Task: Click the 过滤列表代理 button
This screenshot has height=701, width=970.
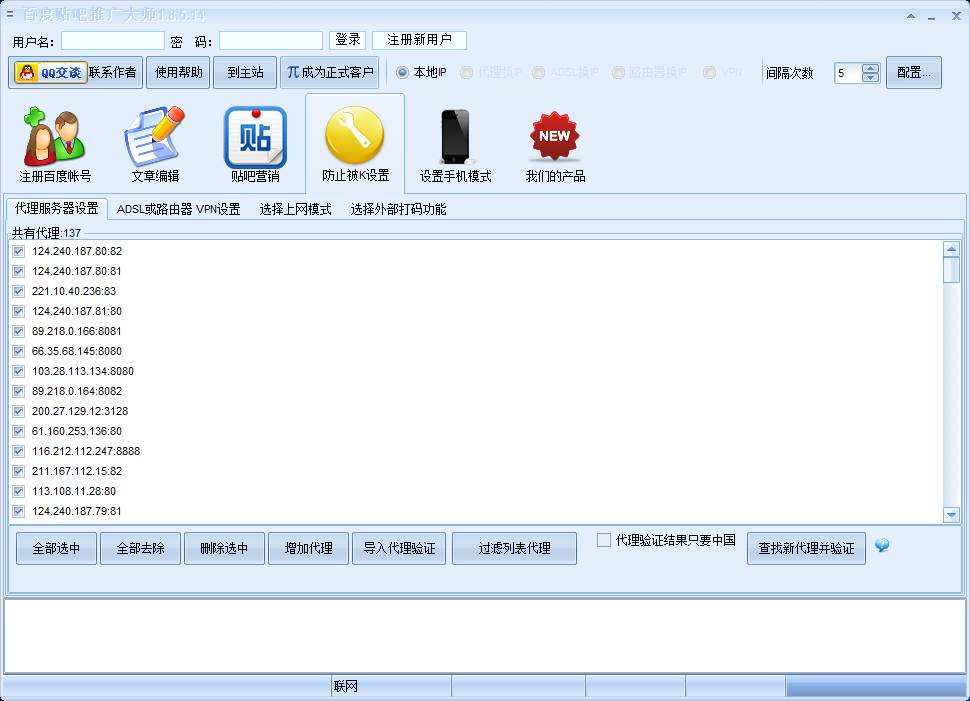Action: (x=515, y=548)
